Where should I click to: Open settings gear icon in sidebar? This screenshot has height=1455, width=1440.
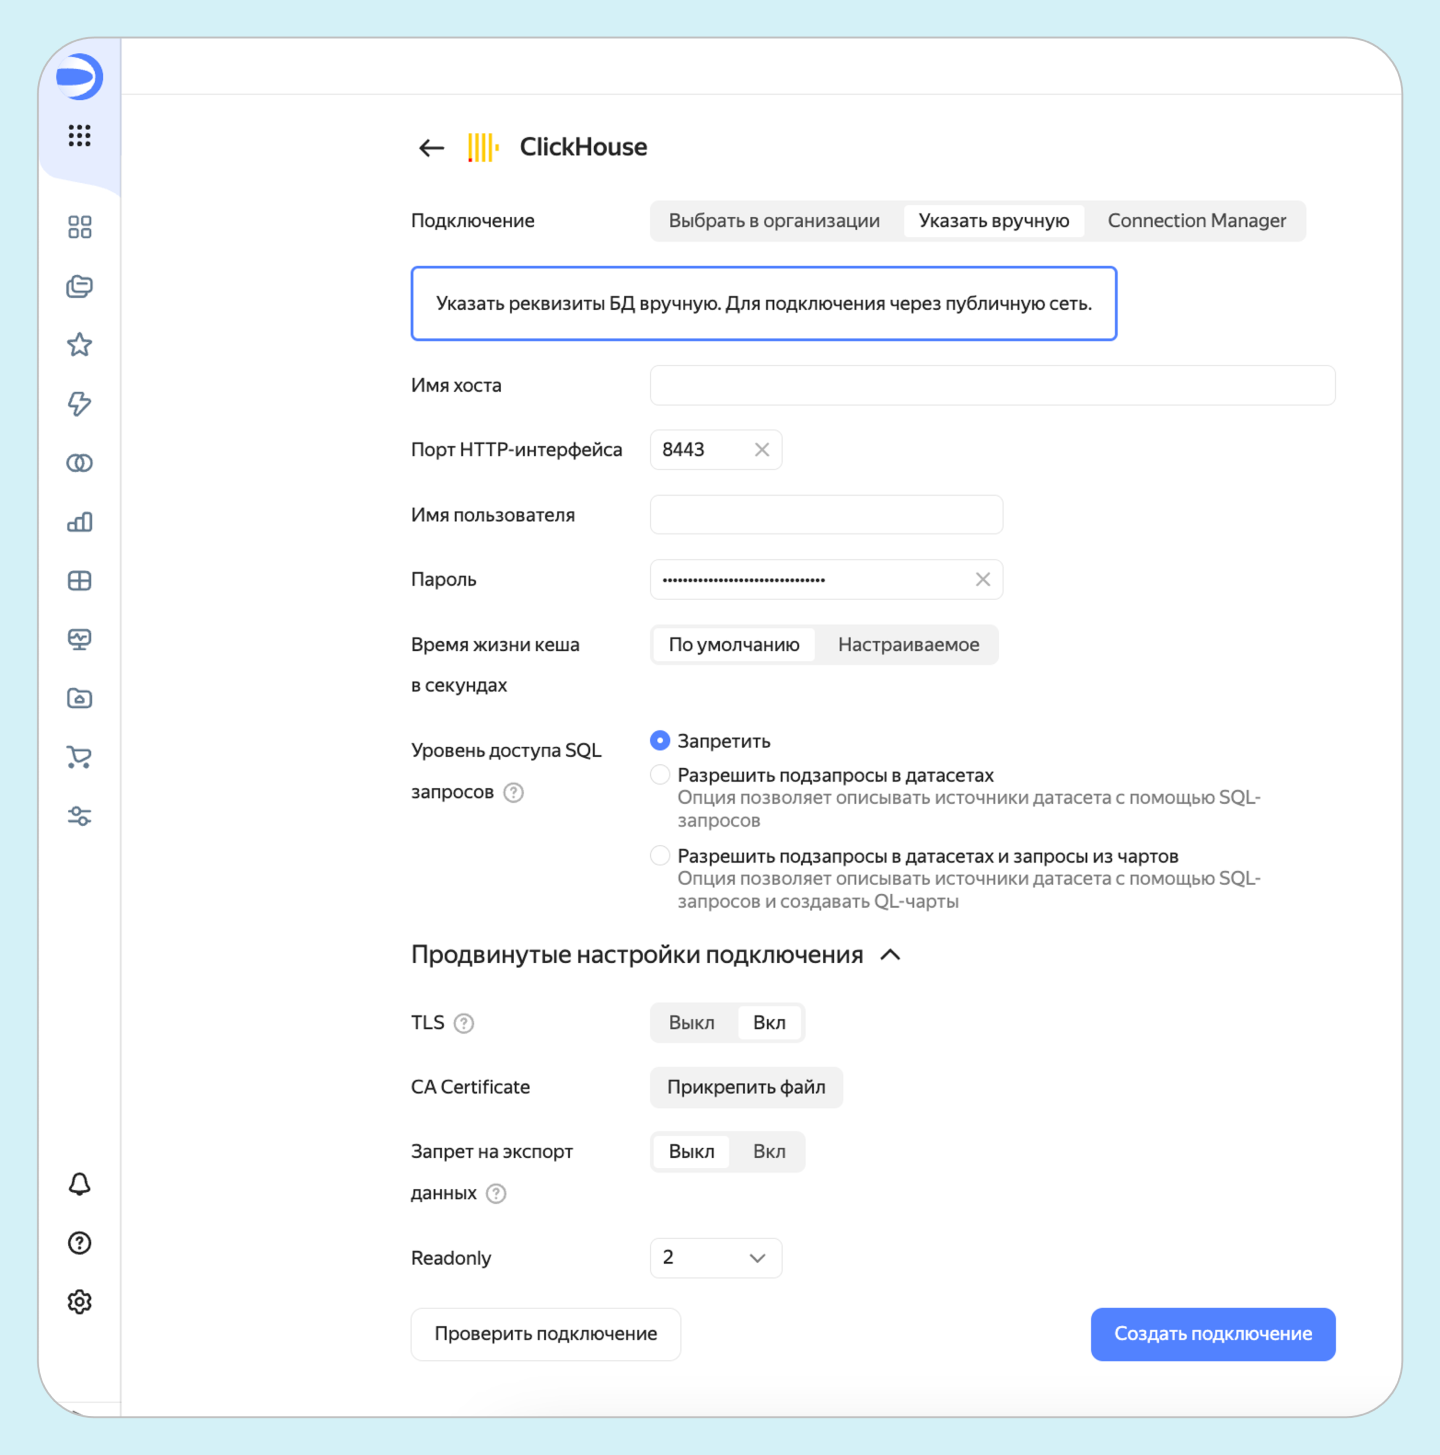click(79, 1302)
